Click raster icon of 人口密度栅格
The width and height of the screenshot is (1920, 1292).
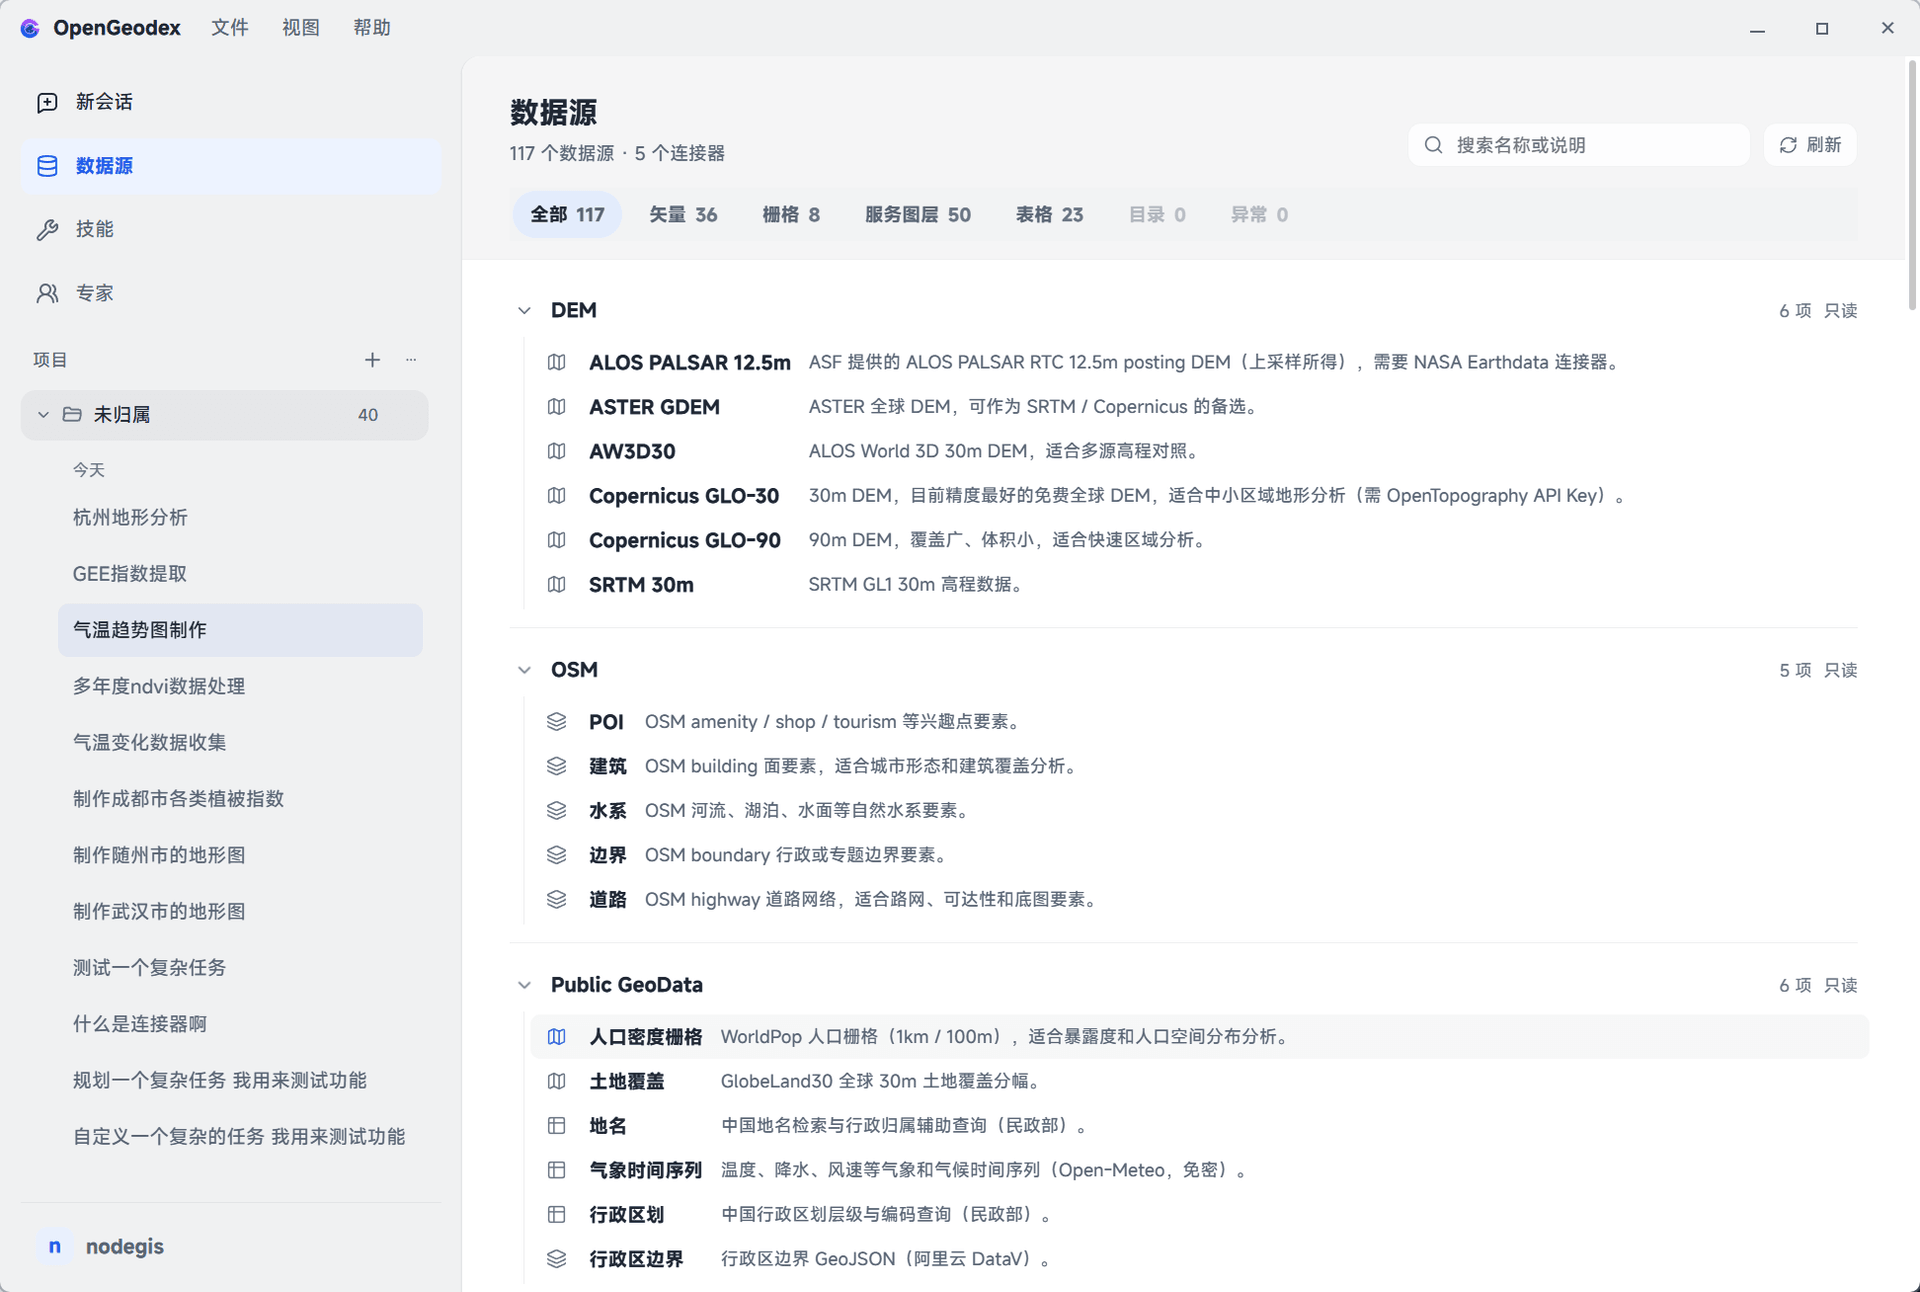[x=557, y=1037]
